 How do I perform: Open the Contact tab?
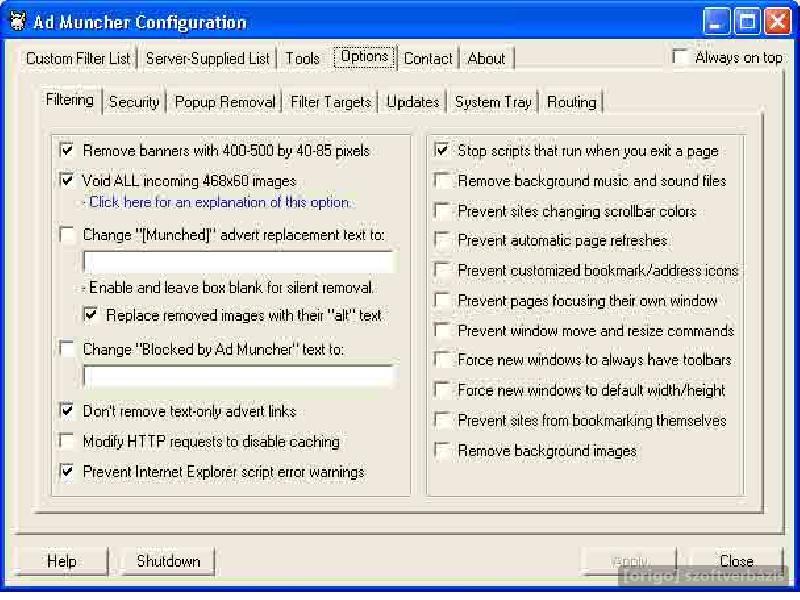[428, 58]
